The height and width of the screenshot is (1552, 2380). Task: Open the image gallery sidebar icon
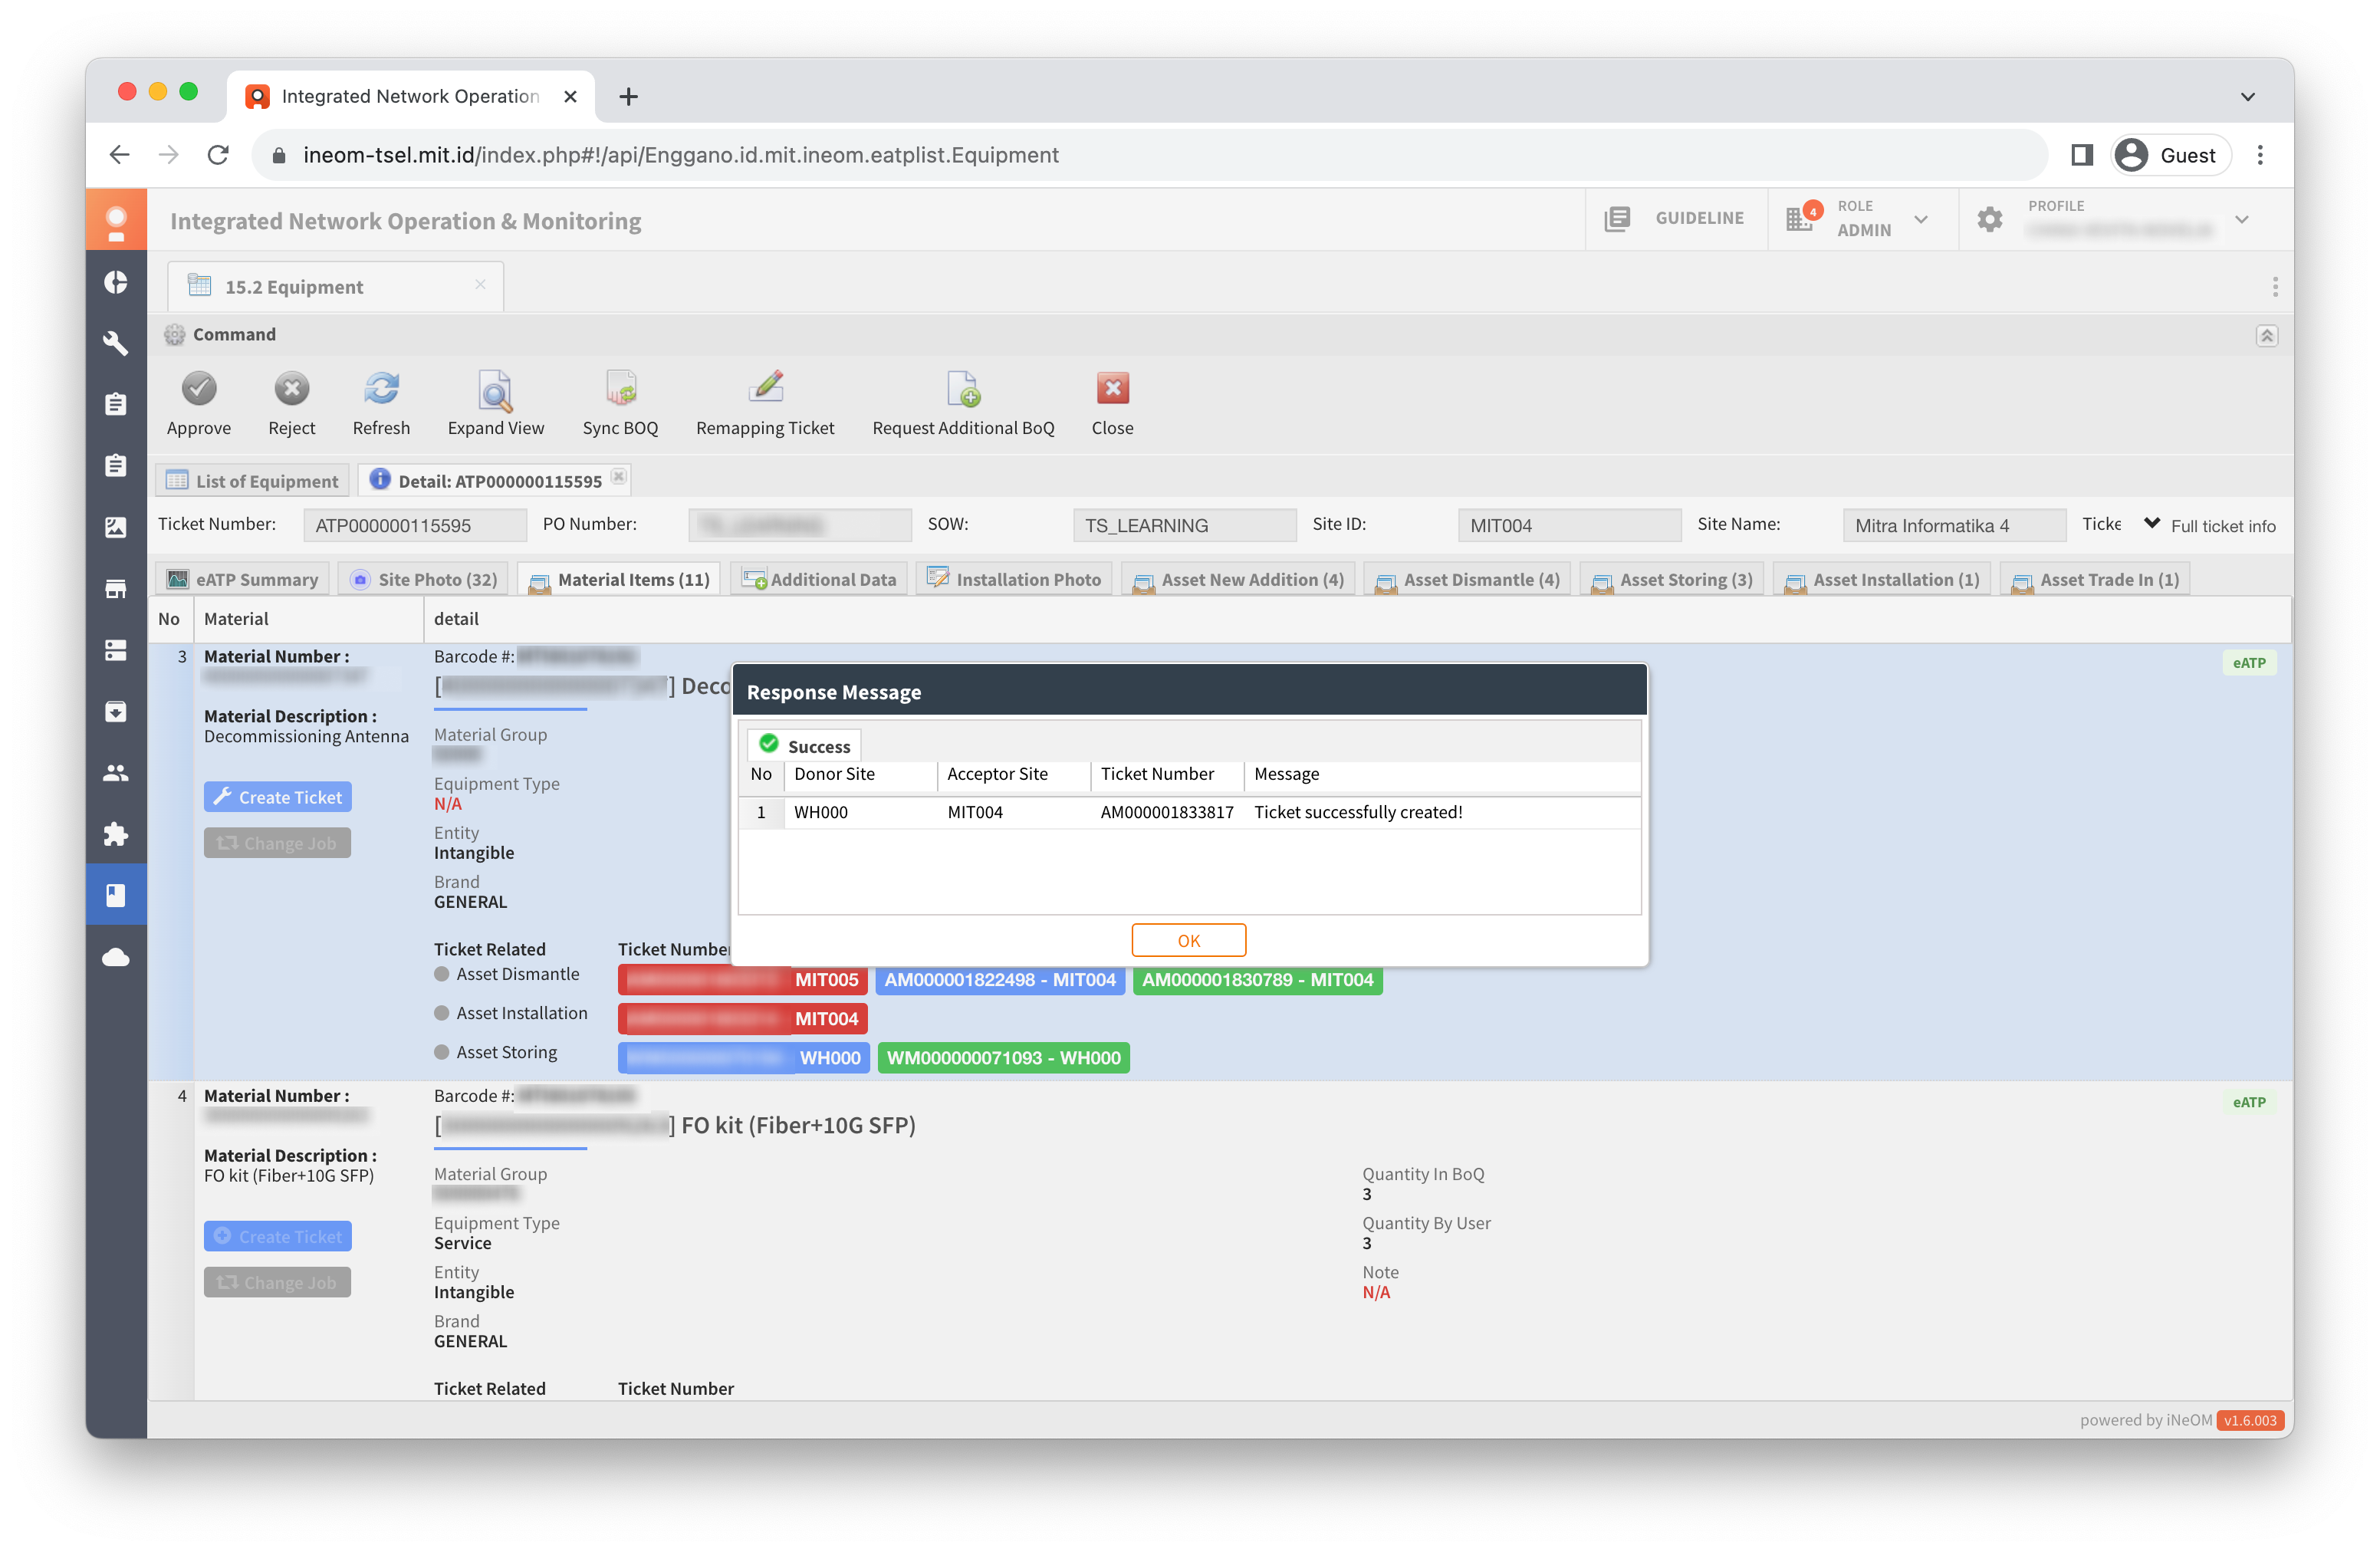pos(116,527)
